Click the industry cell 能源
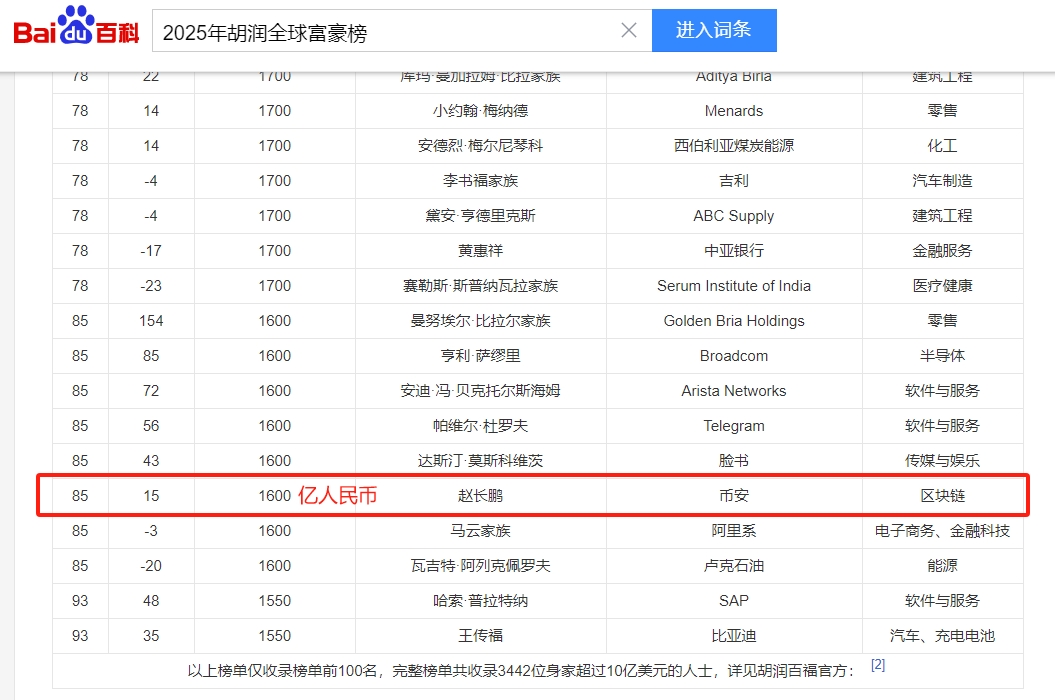This screenshot has height=700, width=1055. 942,566
